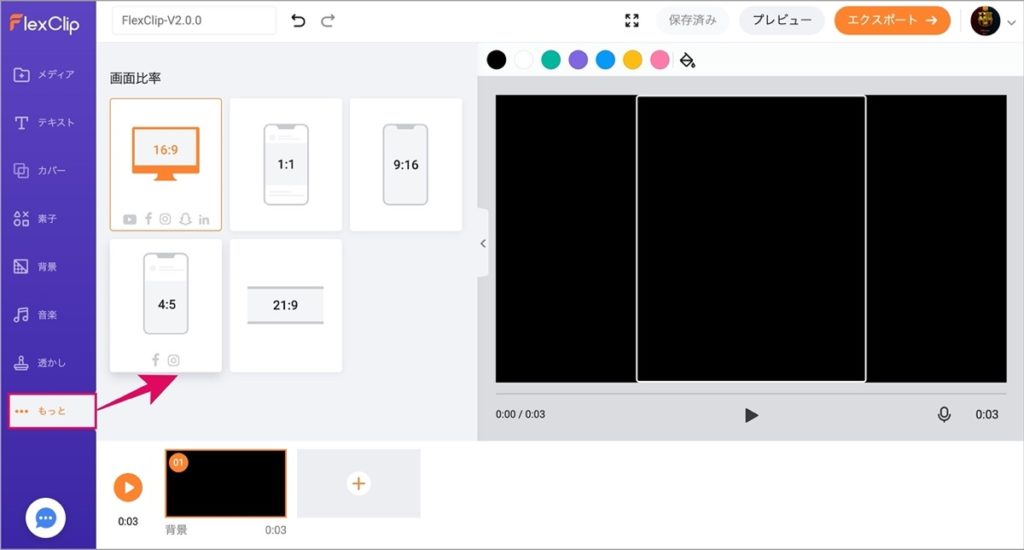Undo the last action
Image resolution: width=1024 pixels, height=550 pixels.
(298, 21)
